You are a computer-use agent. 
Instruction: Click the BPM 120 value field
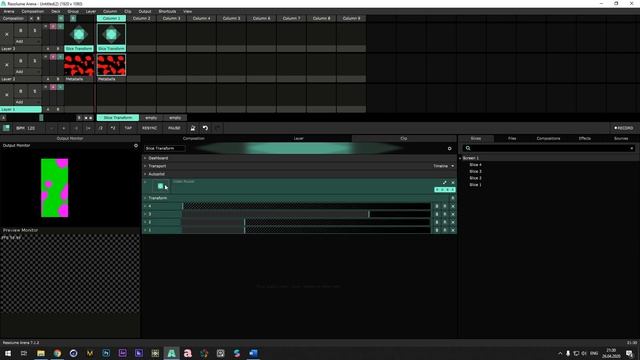(26, 128)
